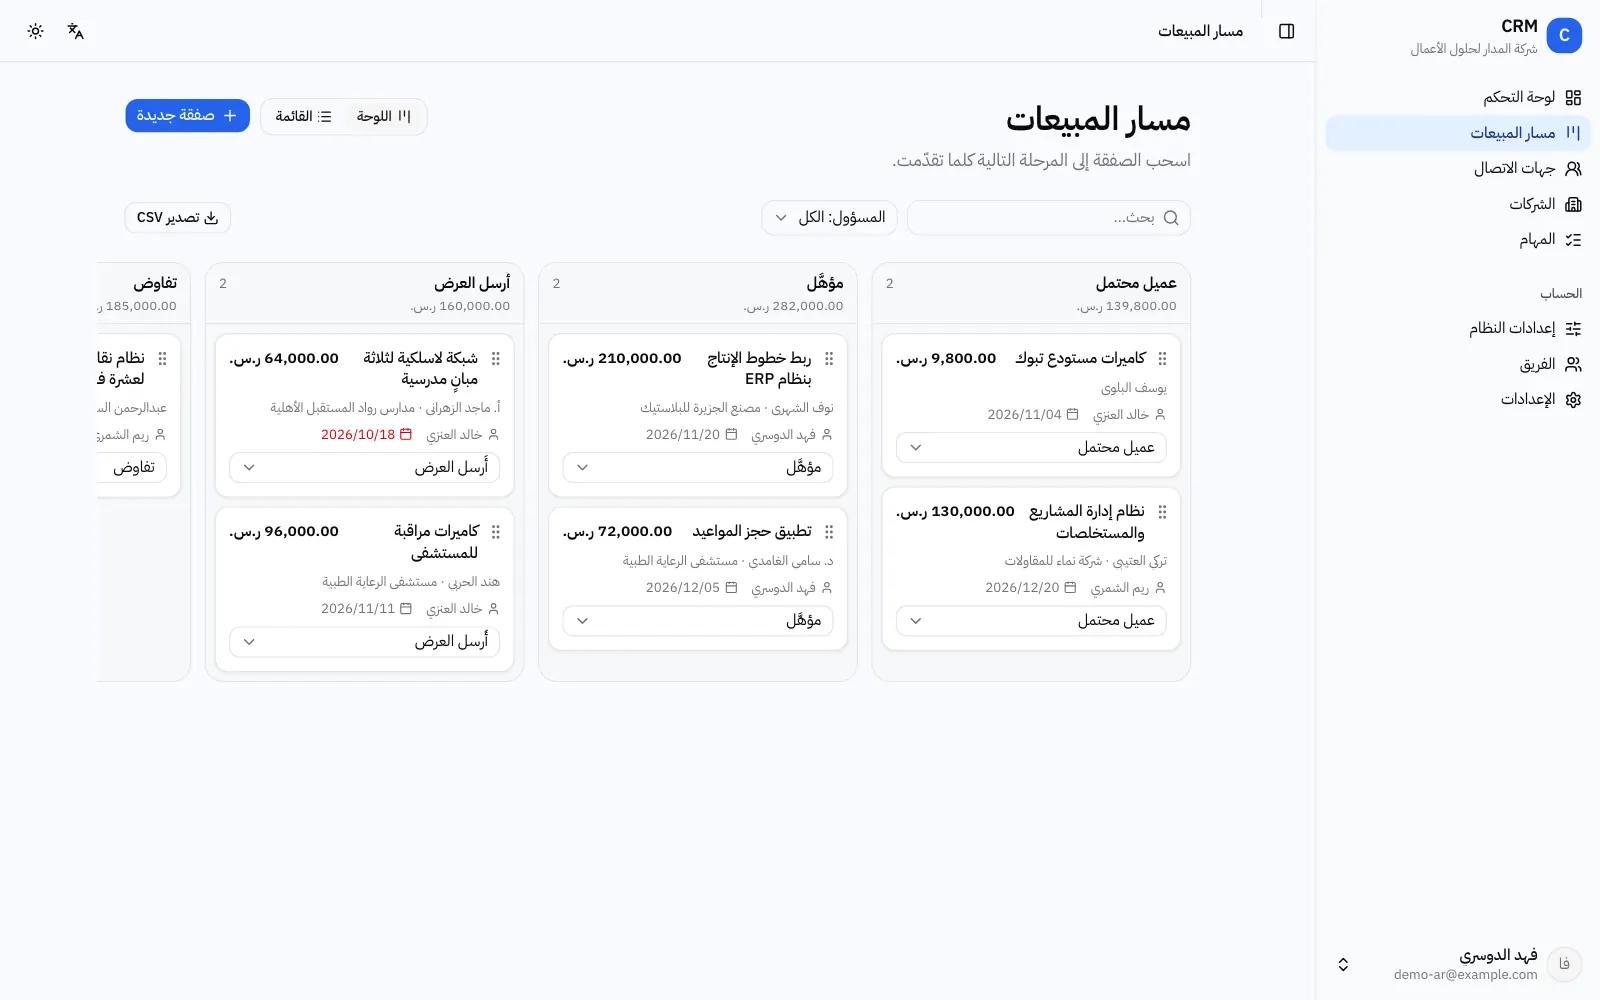The width and height of the screenshot is (1600, 1000).
Task: Click the المهام checklist icon
Action: click(1573, 240)
